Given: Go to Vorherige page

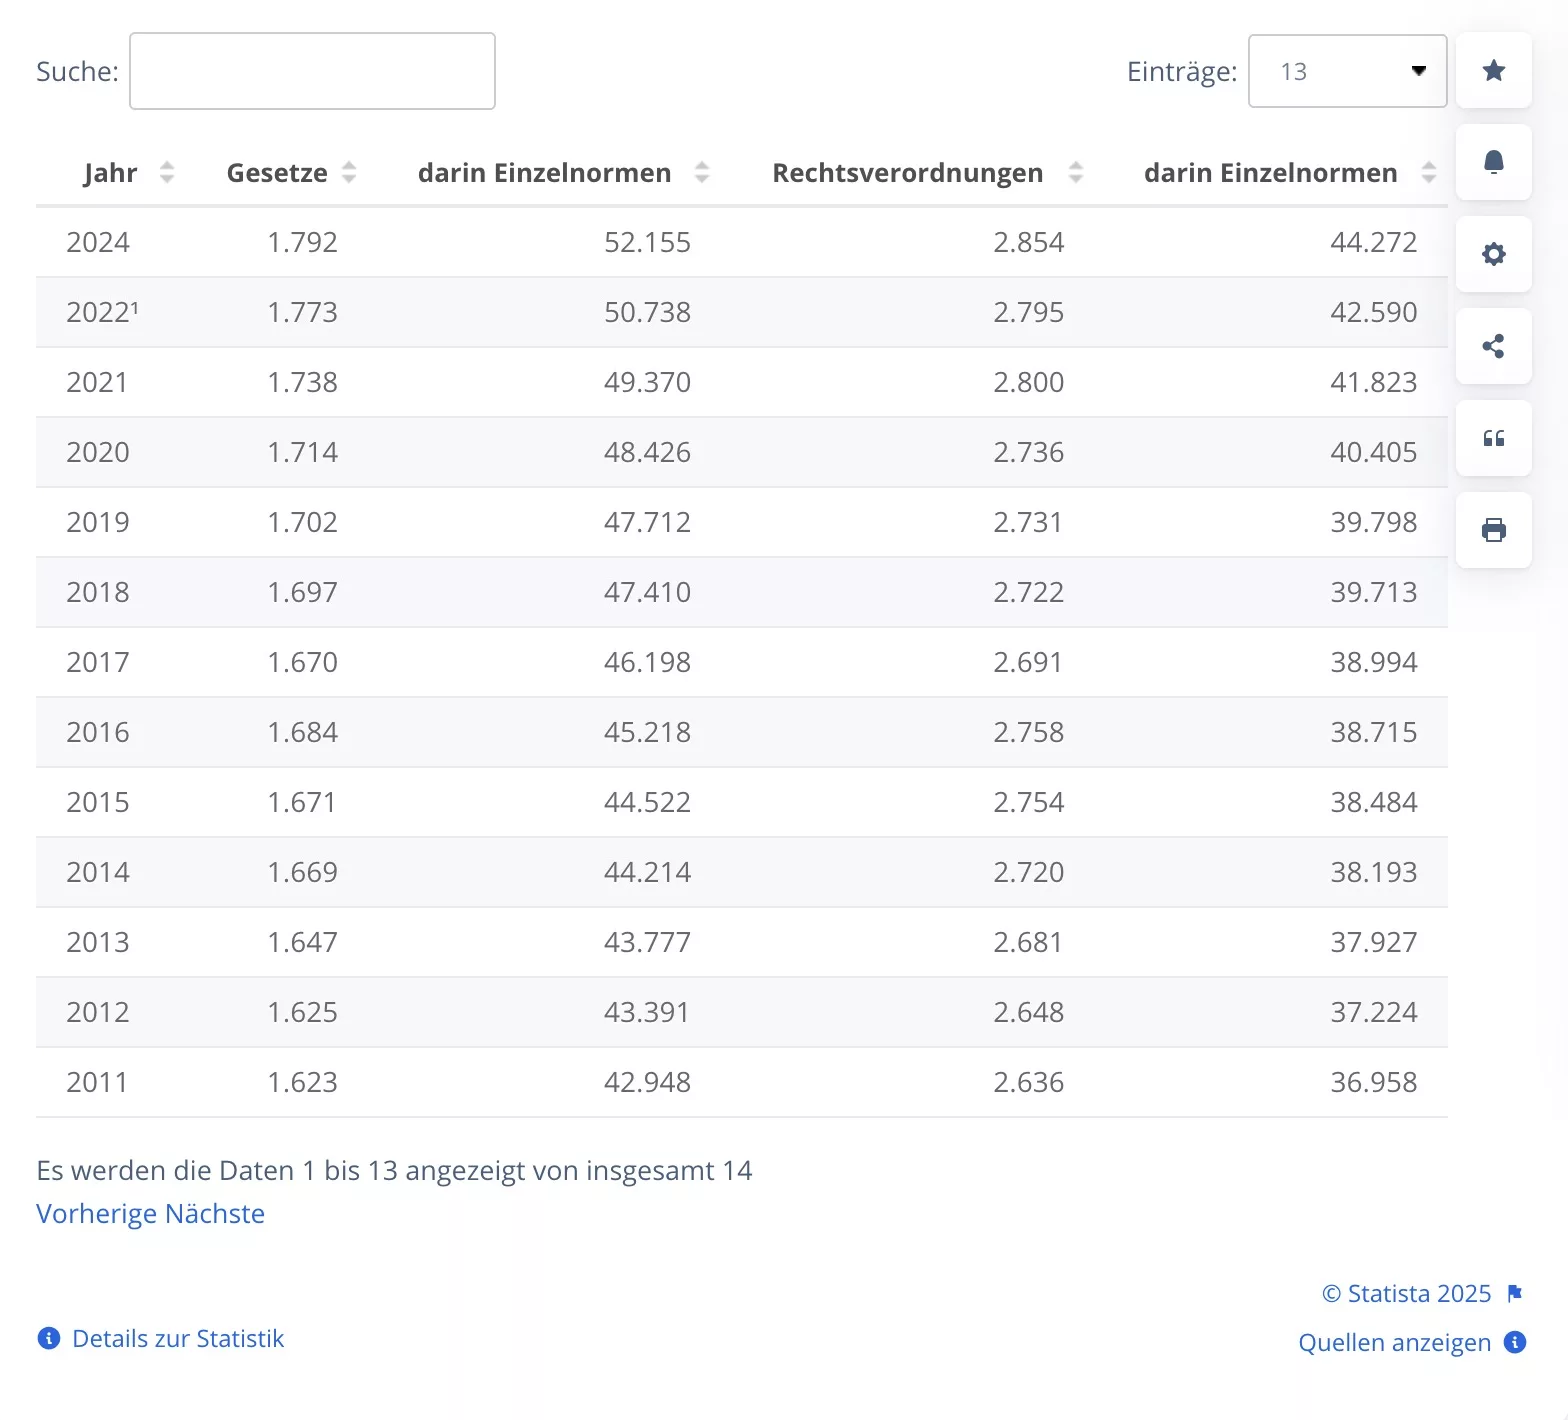Looking at the screenshot, I should pyautogui.click(x=98, y=1213).
